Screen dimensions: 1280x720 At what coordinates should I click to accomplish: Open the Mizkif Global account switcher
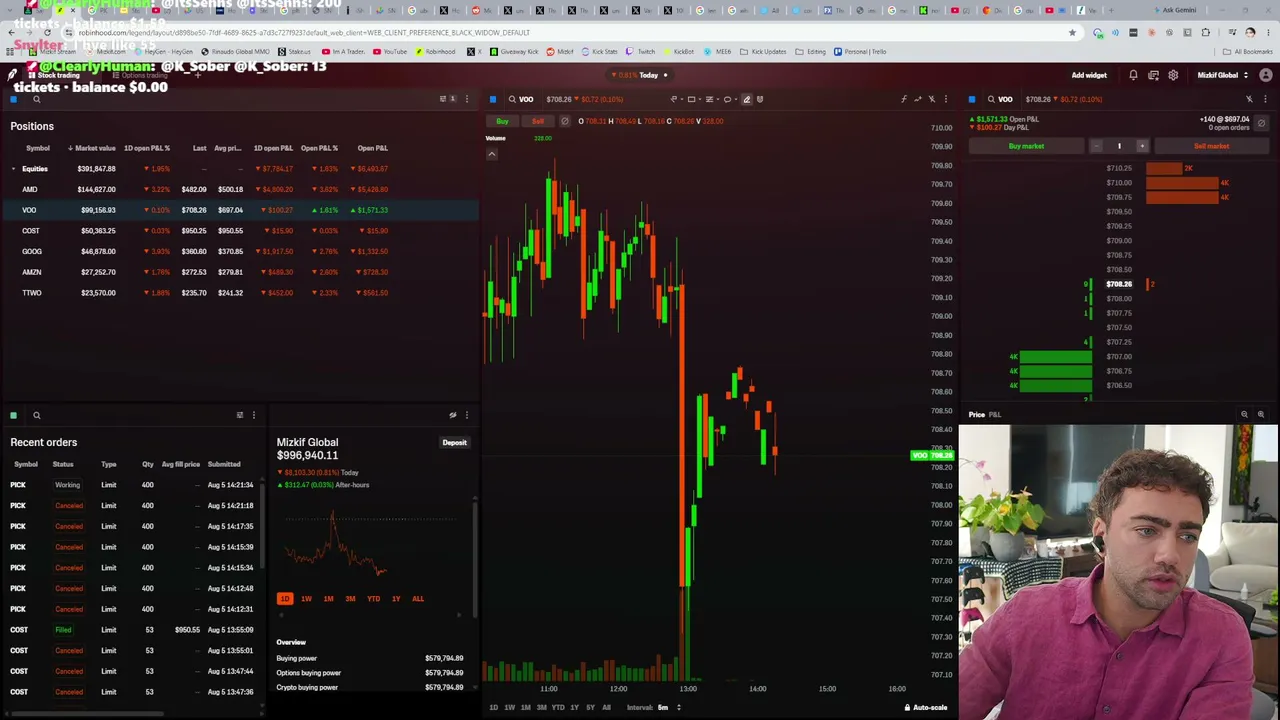[x=1222, y=75]
